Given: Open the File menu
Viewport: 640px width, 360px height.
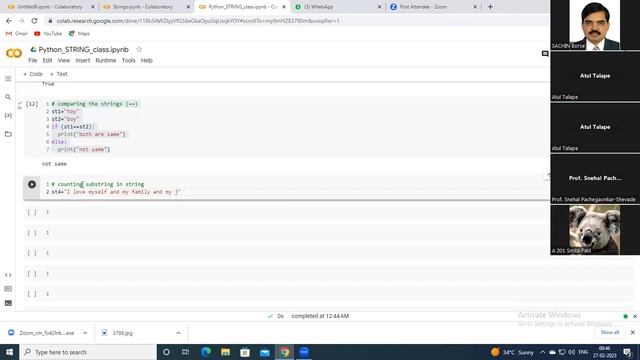Looking at the screenshot, I should tap(33, 60).
